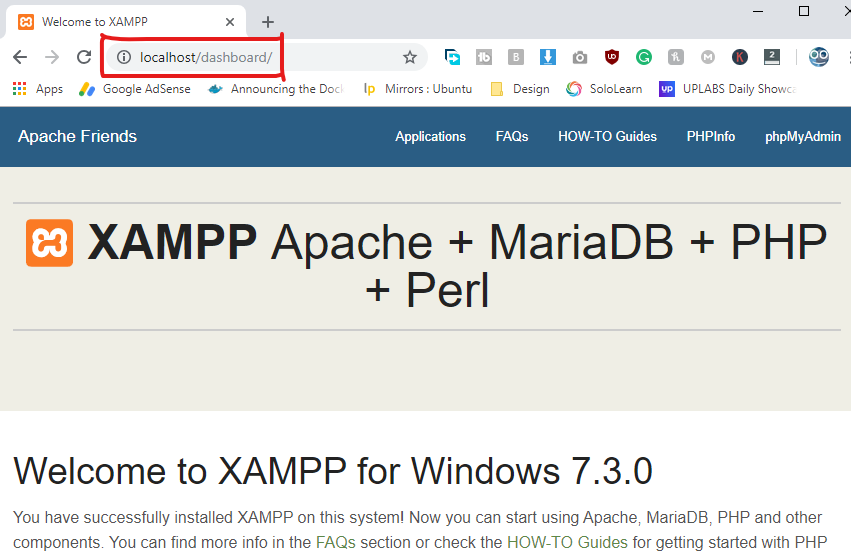This screenshot has height=556, width=851.
Task: Maximize the browser window
Action: click(804, 11)
